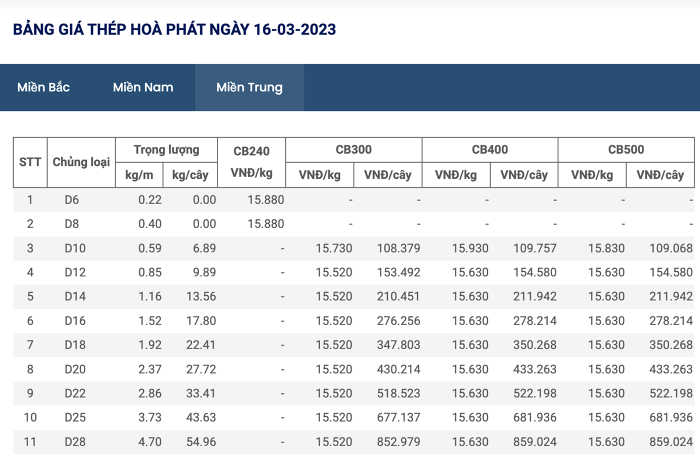
Task: Select the D6 row type cell
Action: [x=72, y=199]
